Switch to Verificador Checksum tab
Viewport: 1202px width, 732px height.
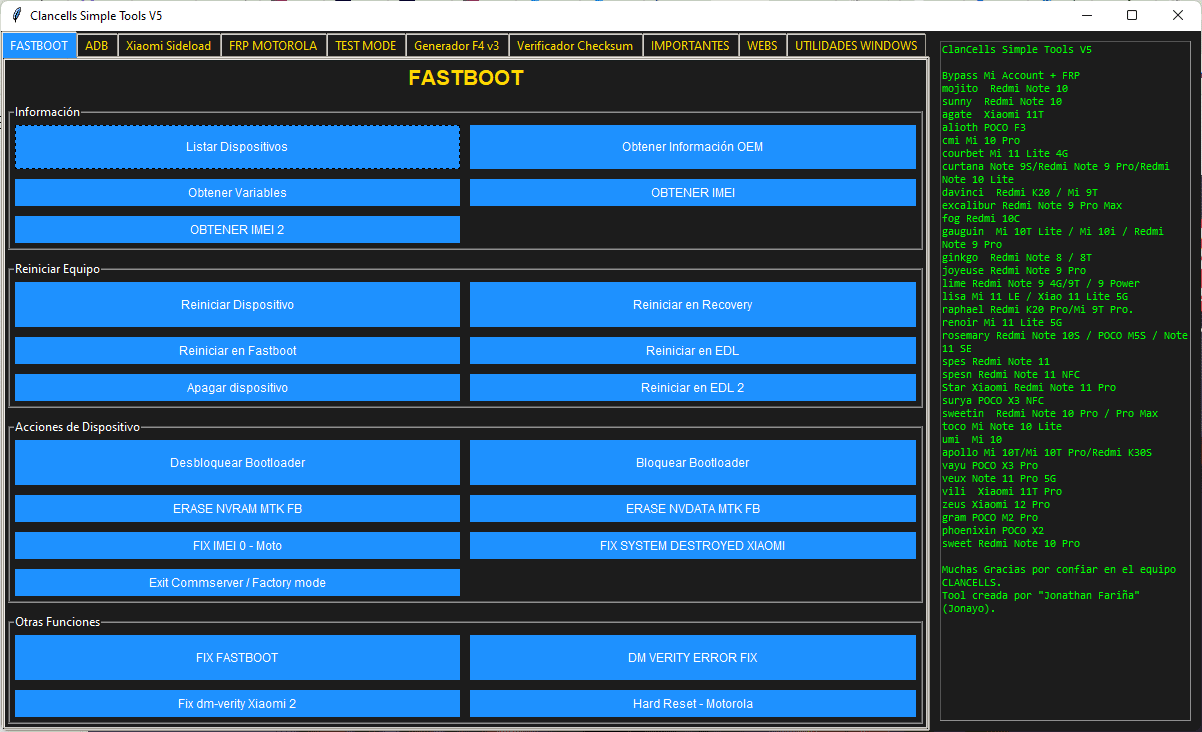pyautogui.click(x=574, y=46)
